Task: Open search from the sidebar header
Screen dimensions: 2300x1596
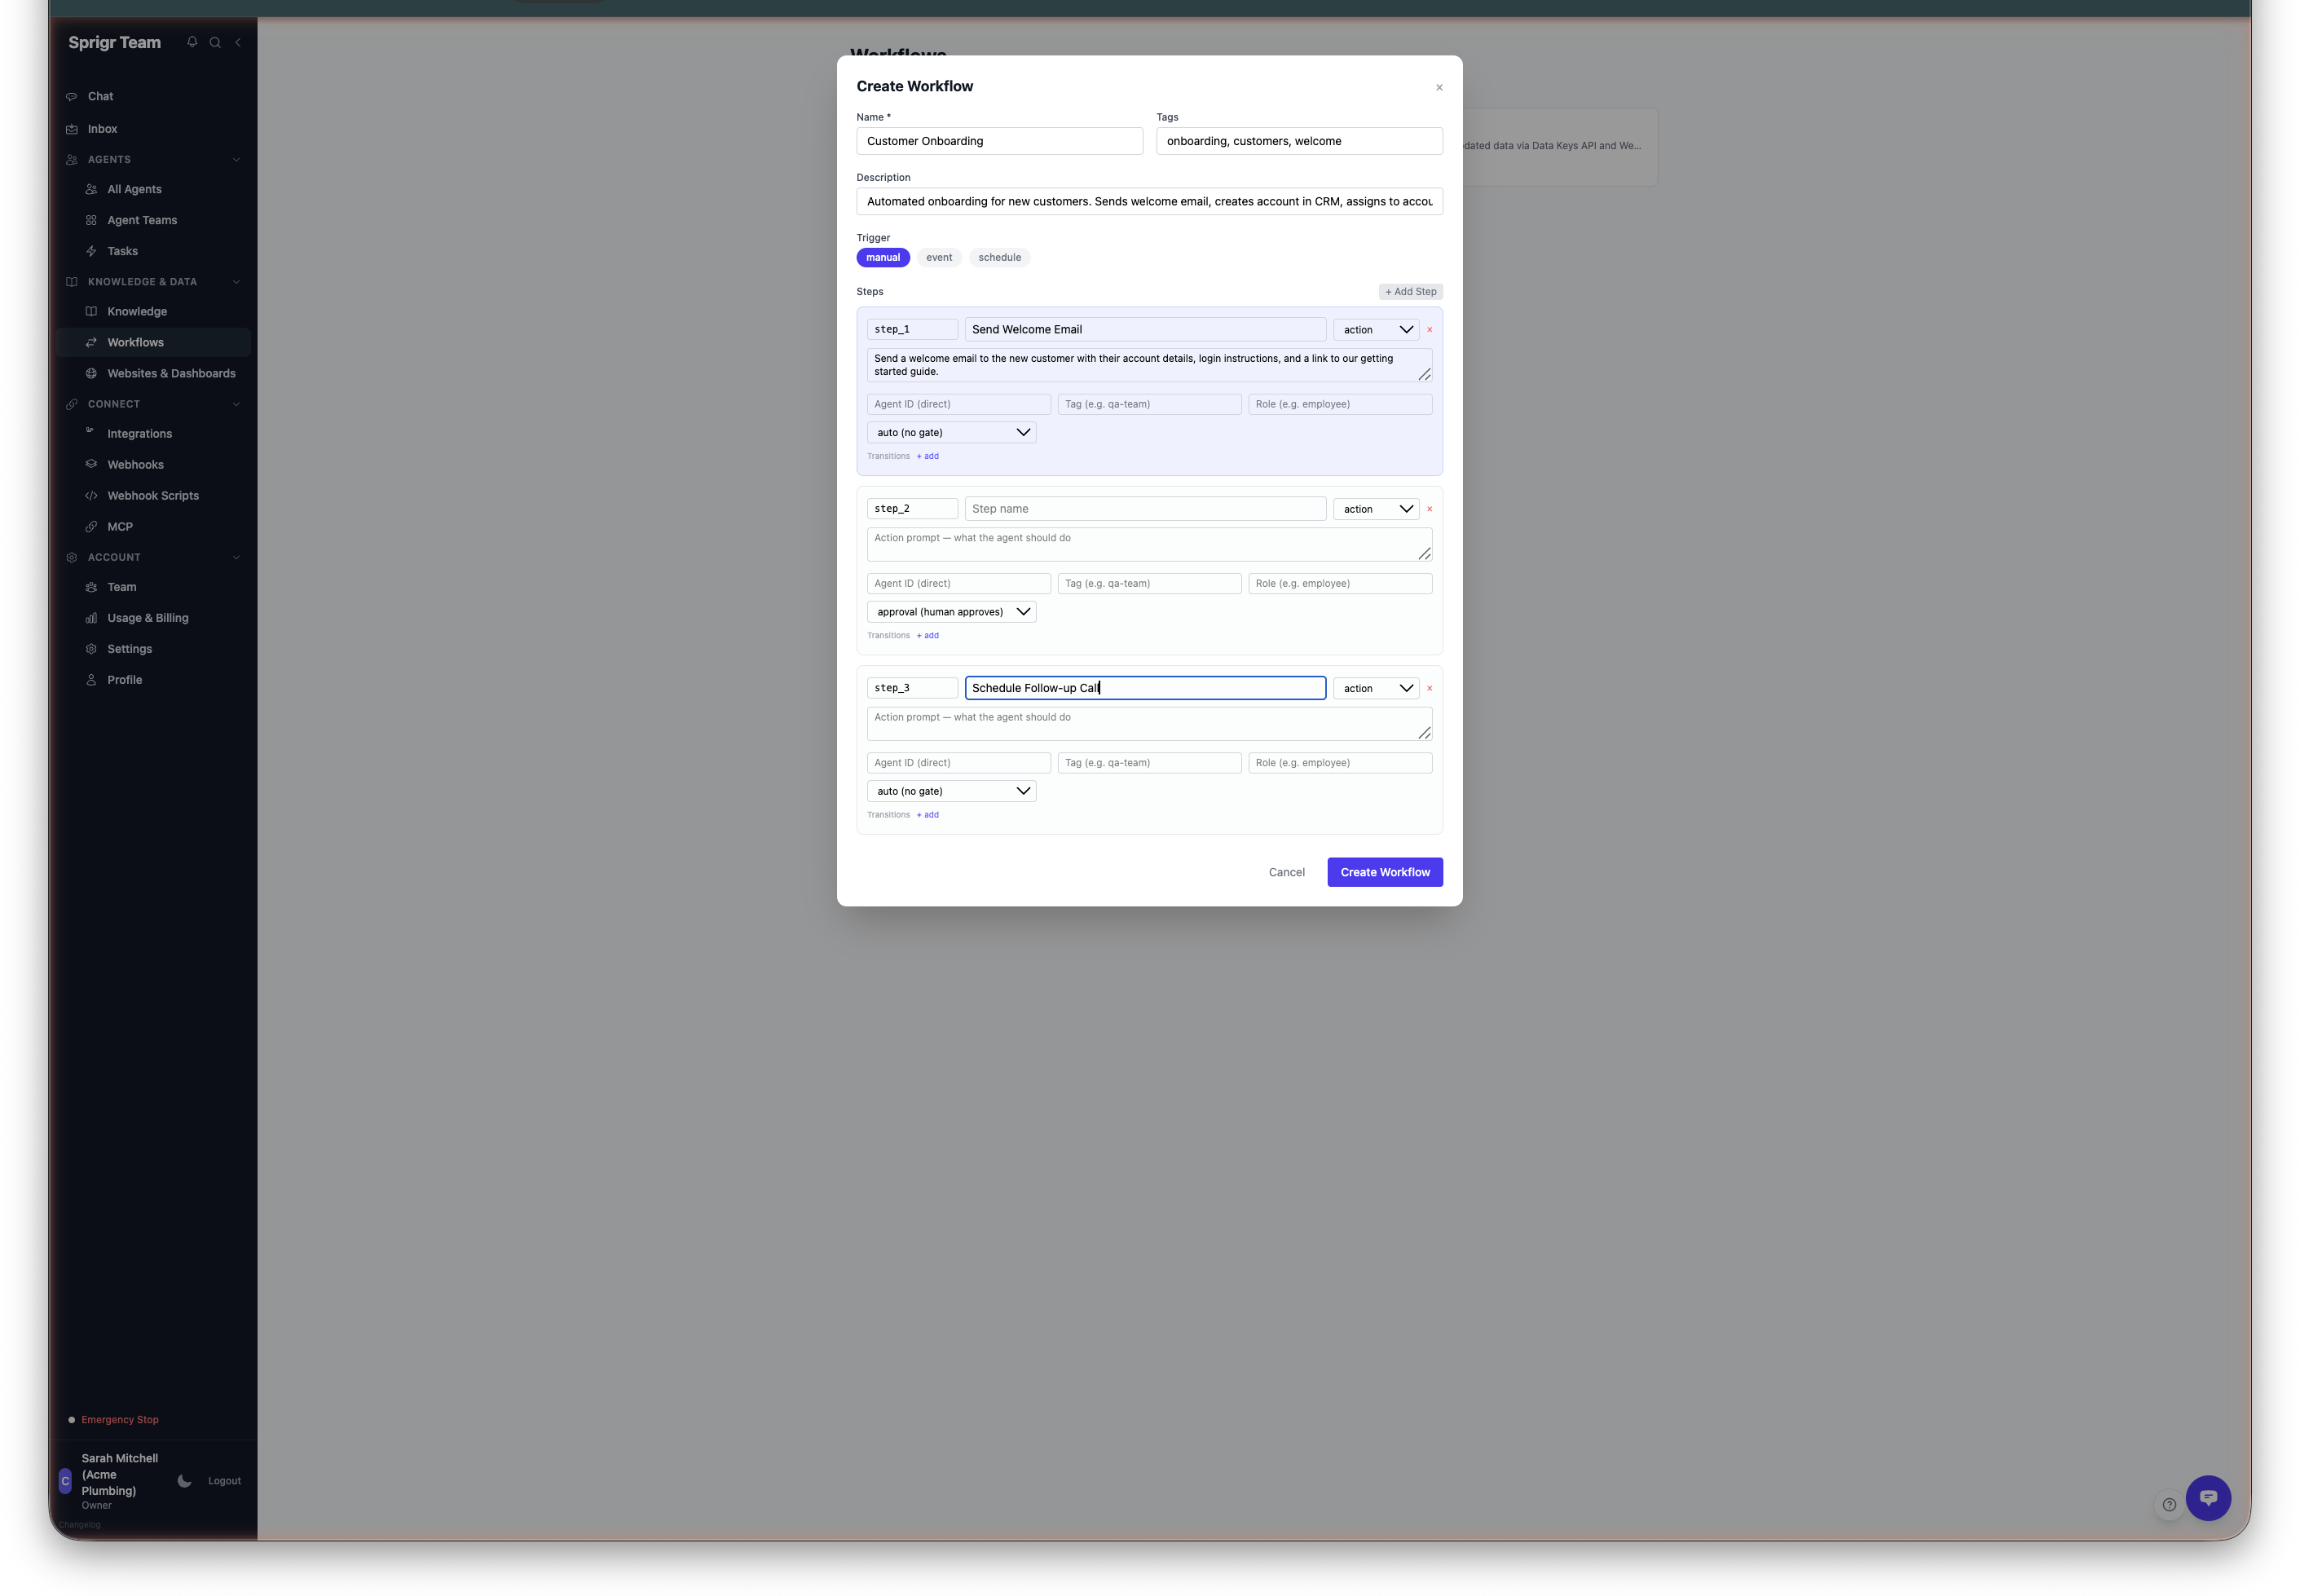Action: pyautogui.click(x=215, y=43)
